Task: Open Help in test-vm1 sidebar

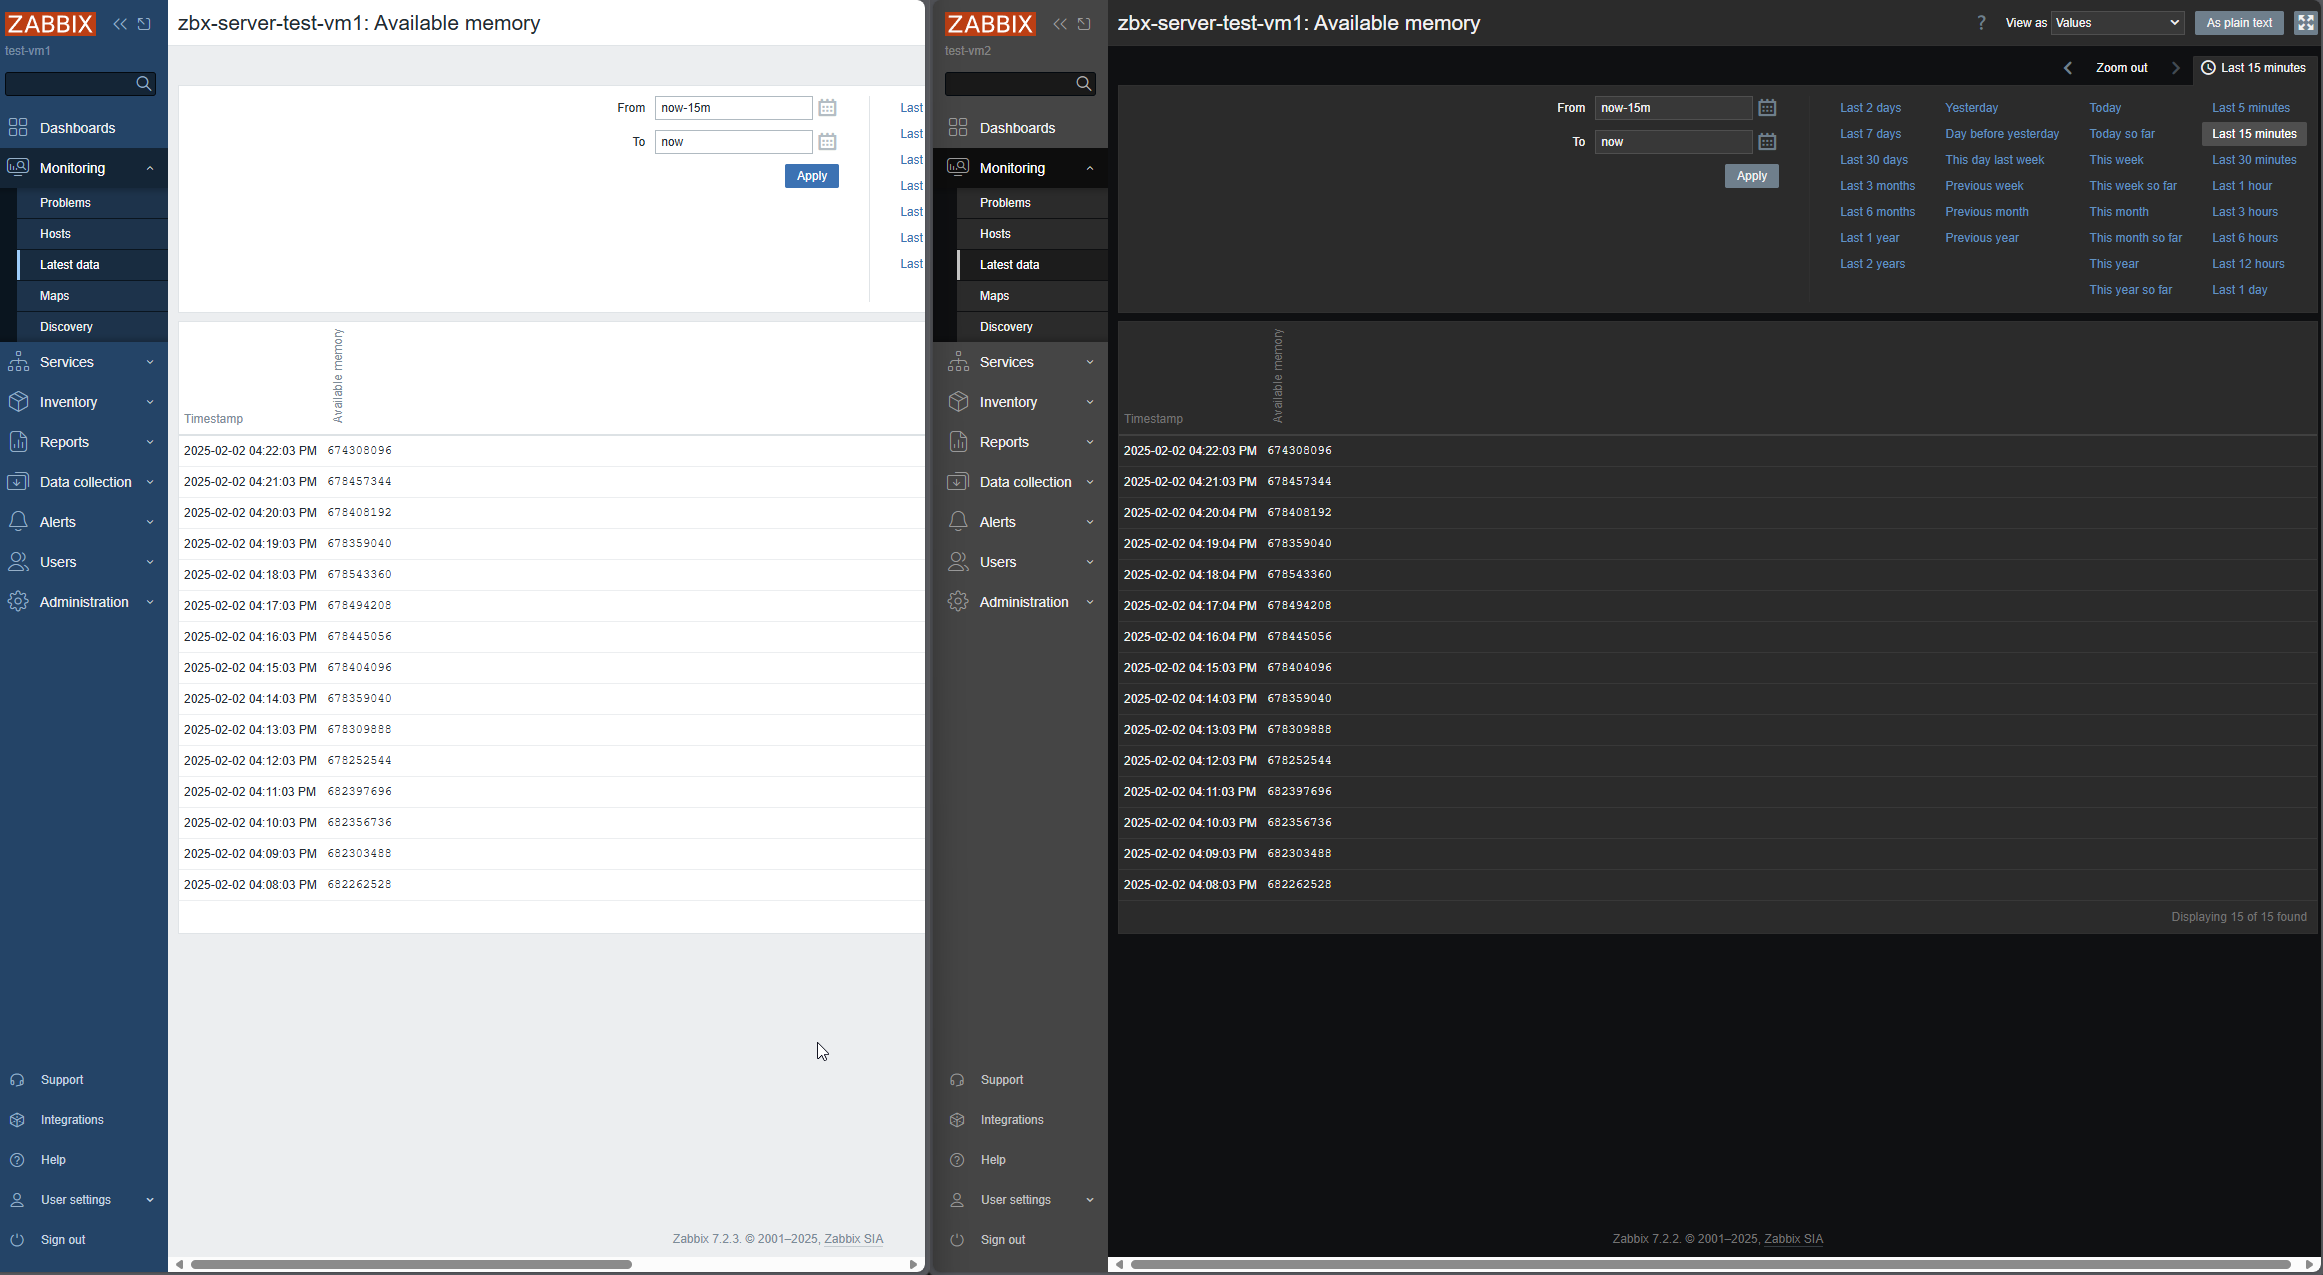Action: tap(53, 1160)
